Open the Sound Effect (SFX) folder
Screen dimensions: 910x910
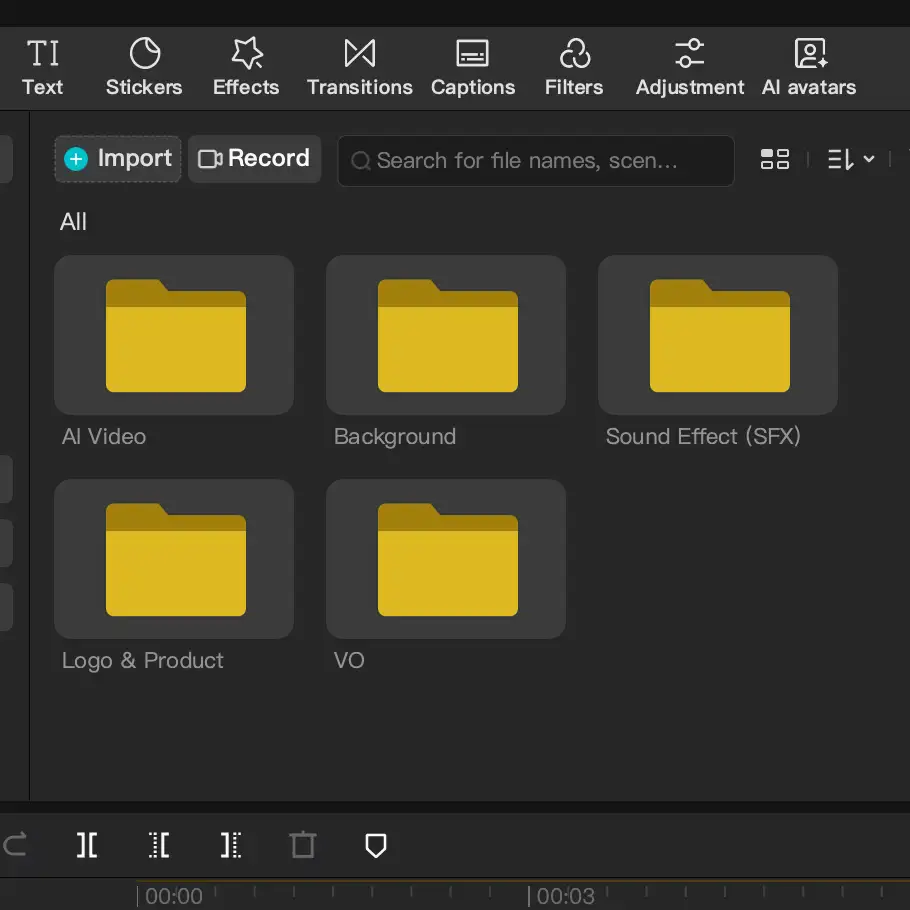717,335
